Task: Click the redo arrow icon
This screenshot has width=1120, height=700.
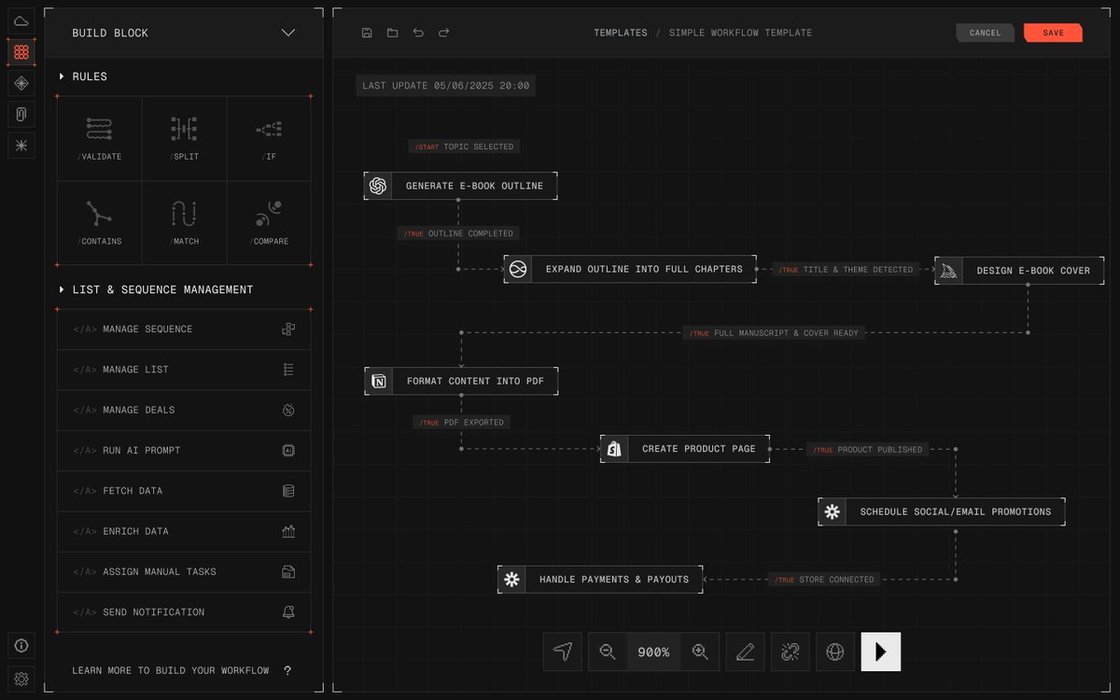Action: point(444,33)
